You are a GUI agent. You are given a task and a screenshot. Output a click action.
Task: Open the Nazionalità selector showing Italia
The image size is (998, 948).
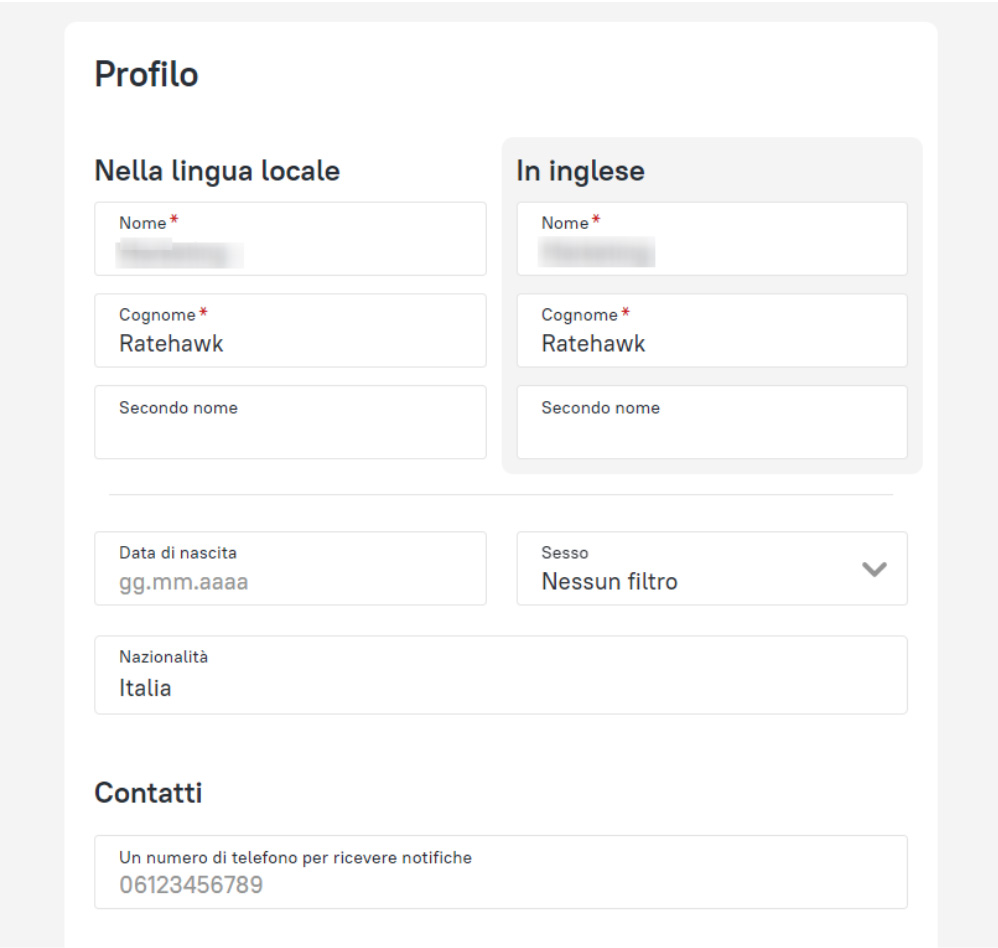(x=500, y=675)
